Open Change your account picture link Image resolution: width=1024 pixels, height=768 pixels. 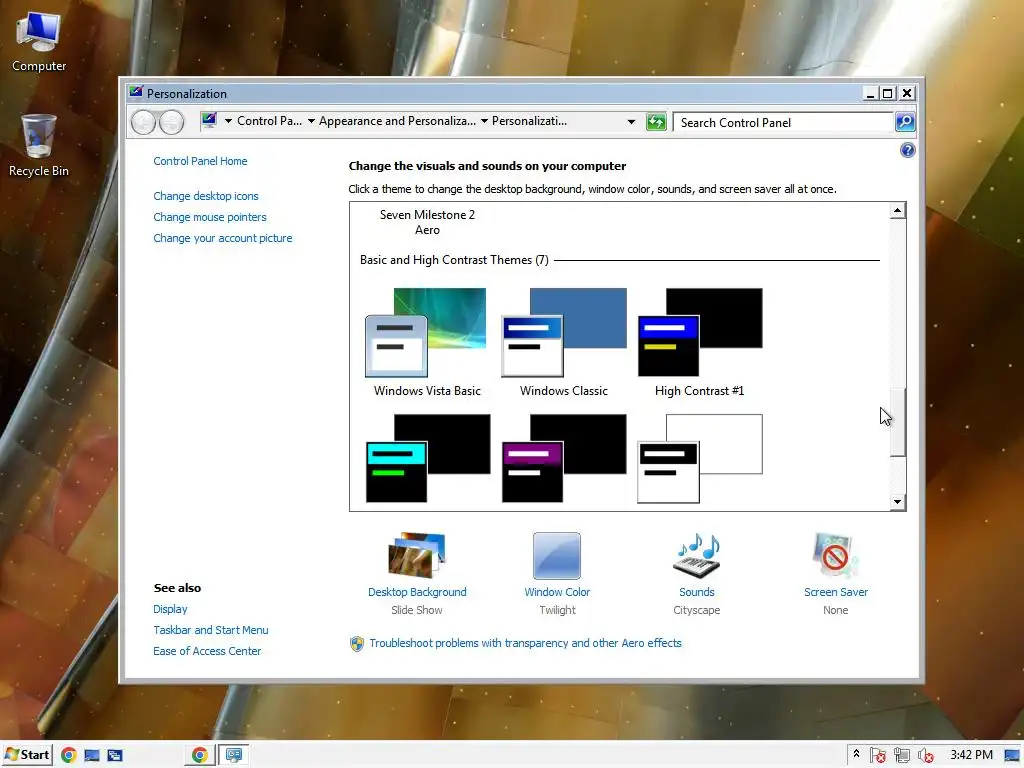coord(223,238)
